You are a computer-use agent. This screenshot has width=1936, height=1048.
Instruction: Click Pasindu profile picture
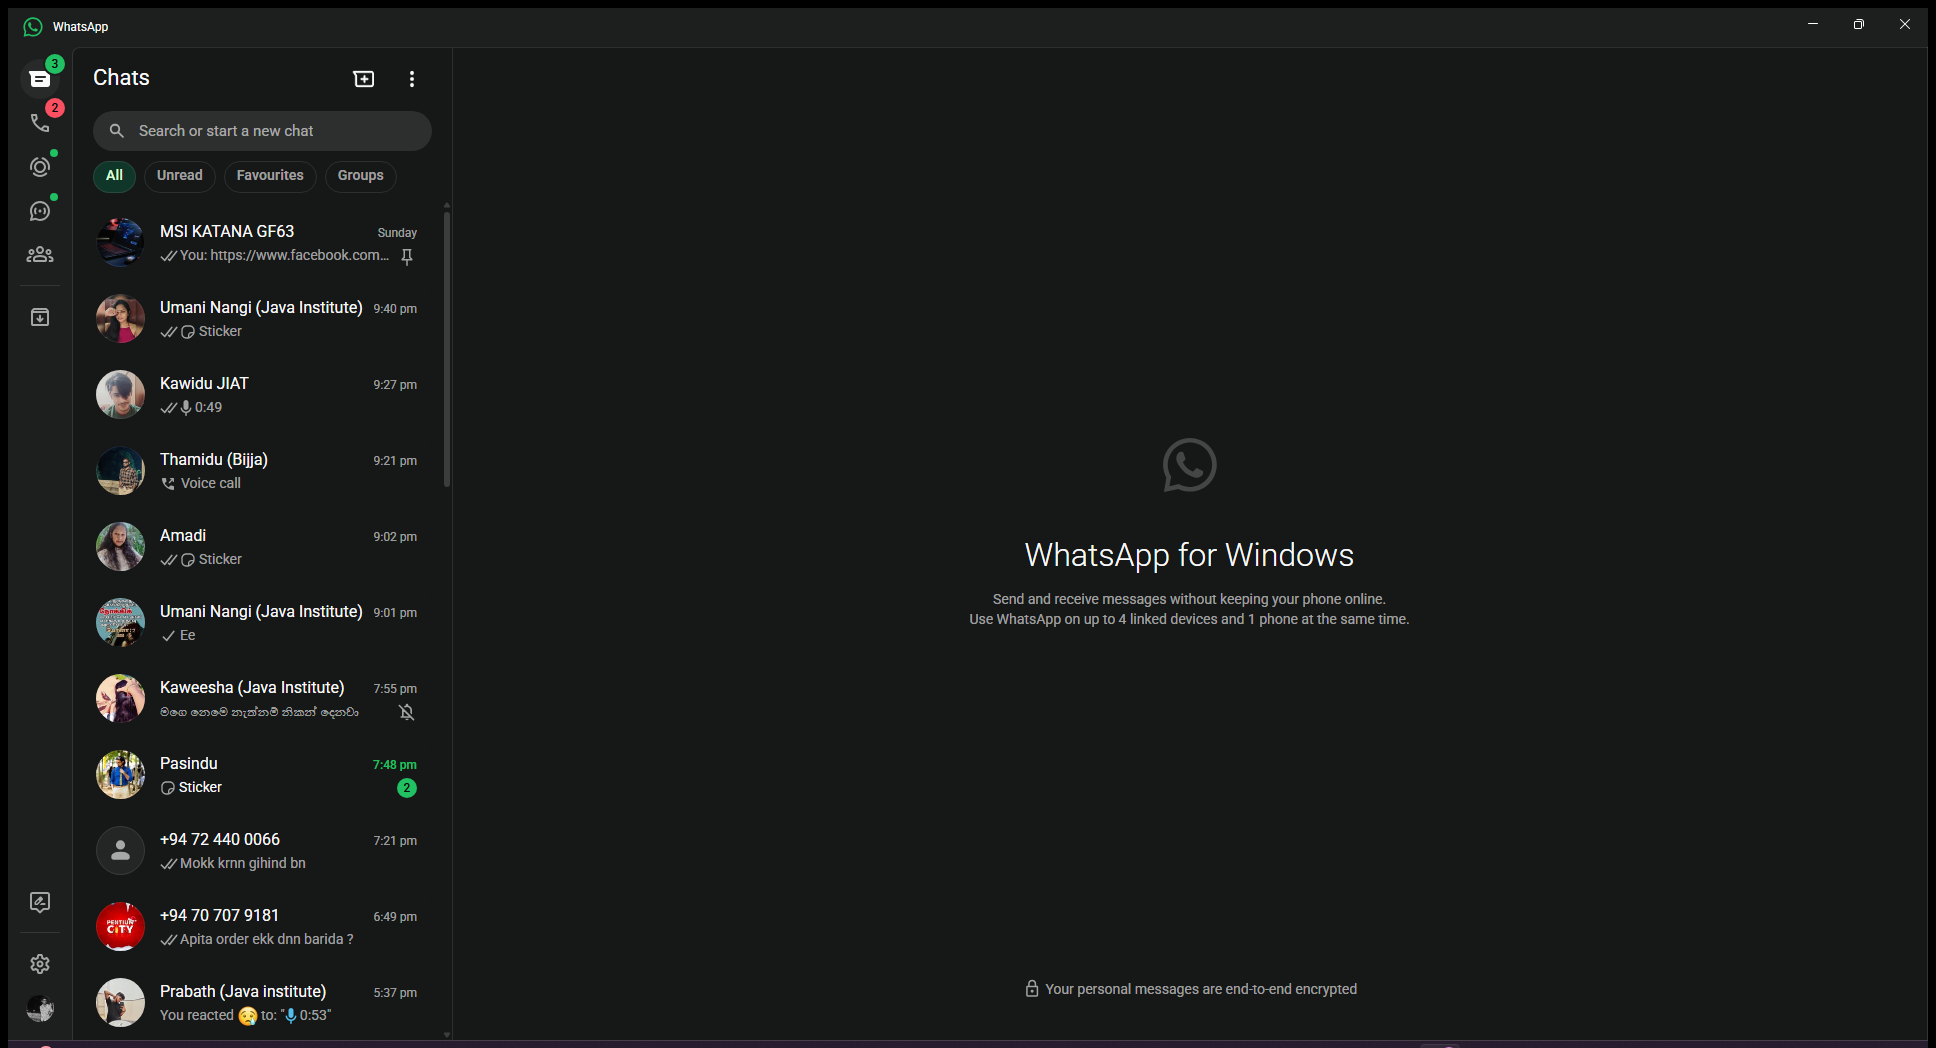pos(120,775)
